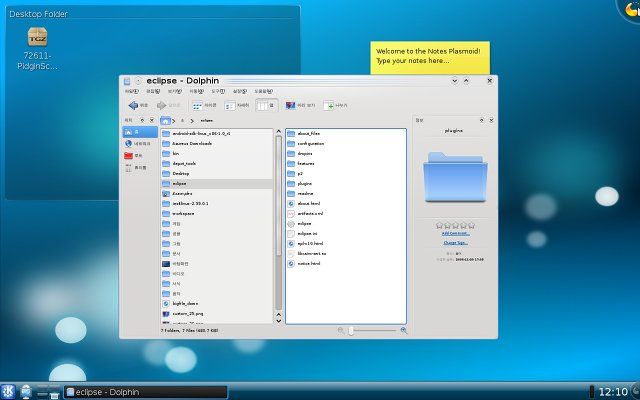Screen dimensions: 640x400
Task: Click the column scrollbar's top up arrow
Action: point(279,131)
